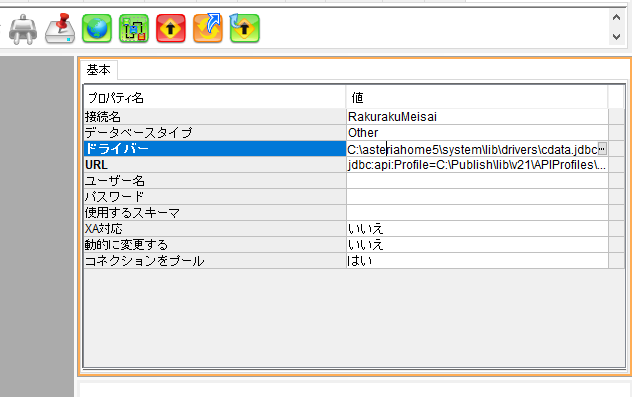Click the green icon with up arrow
The image size is (632, 397).
[245, 28]
